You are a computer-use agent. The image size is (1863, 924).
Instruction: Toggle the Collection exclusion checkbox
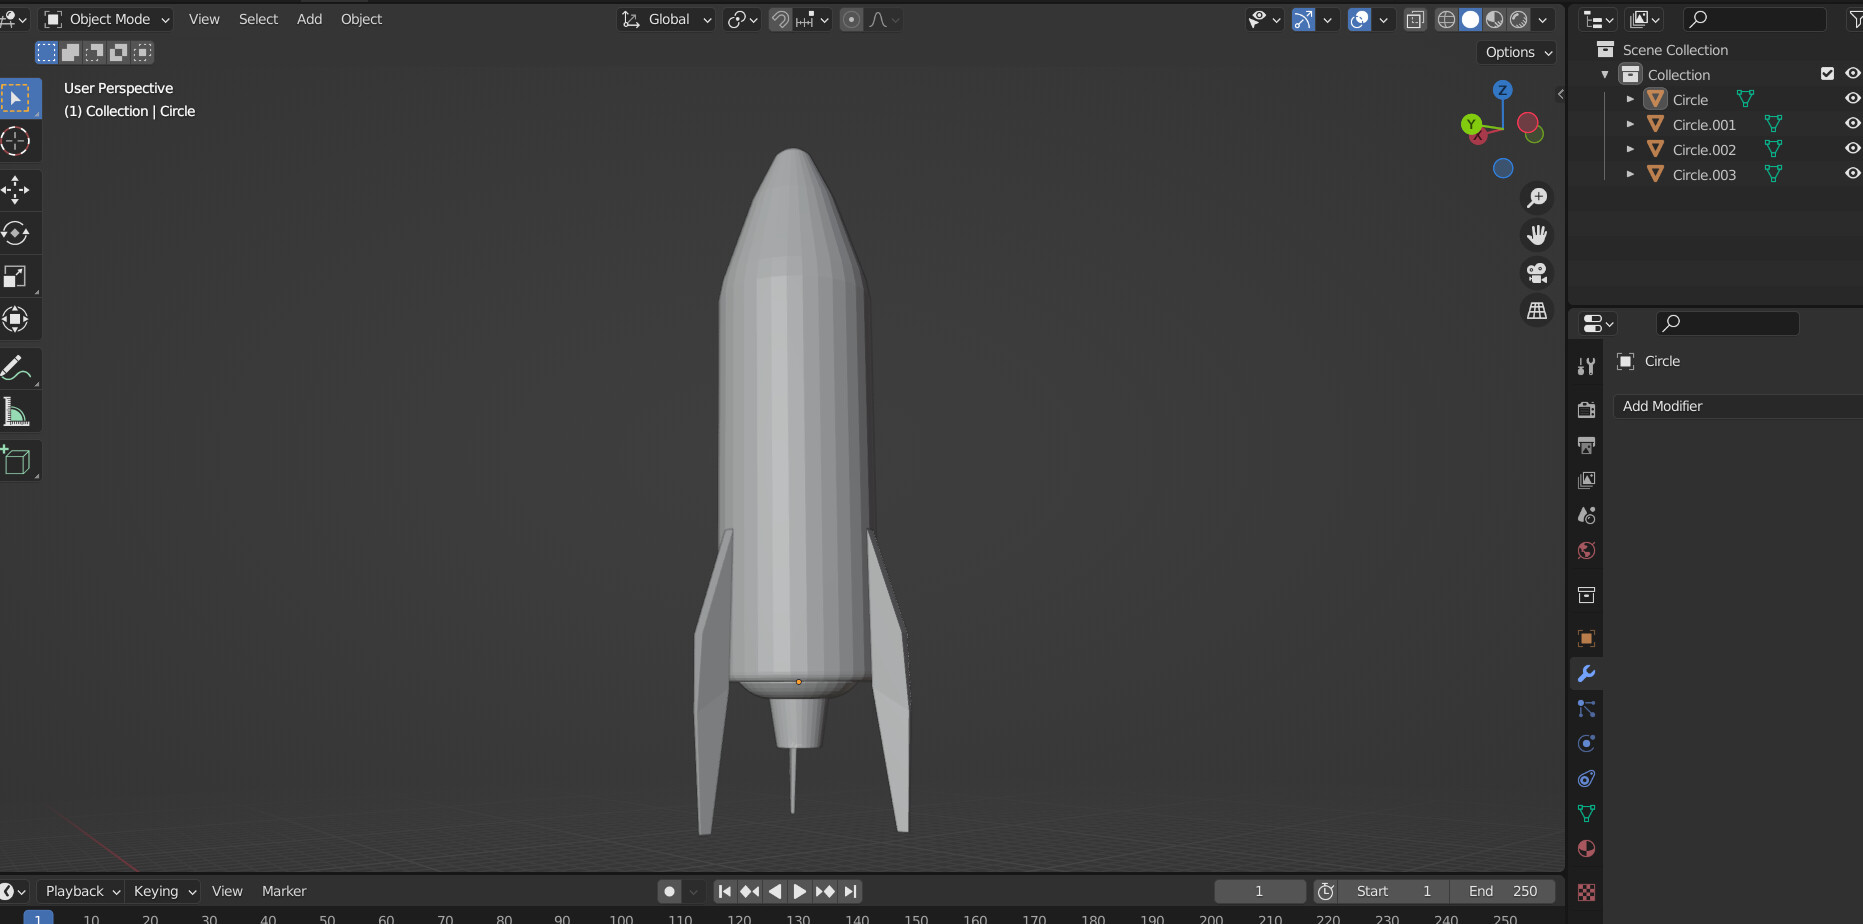coord(1827,73)
